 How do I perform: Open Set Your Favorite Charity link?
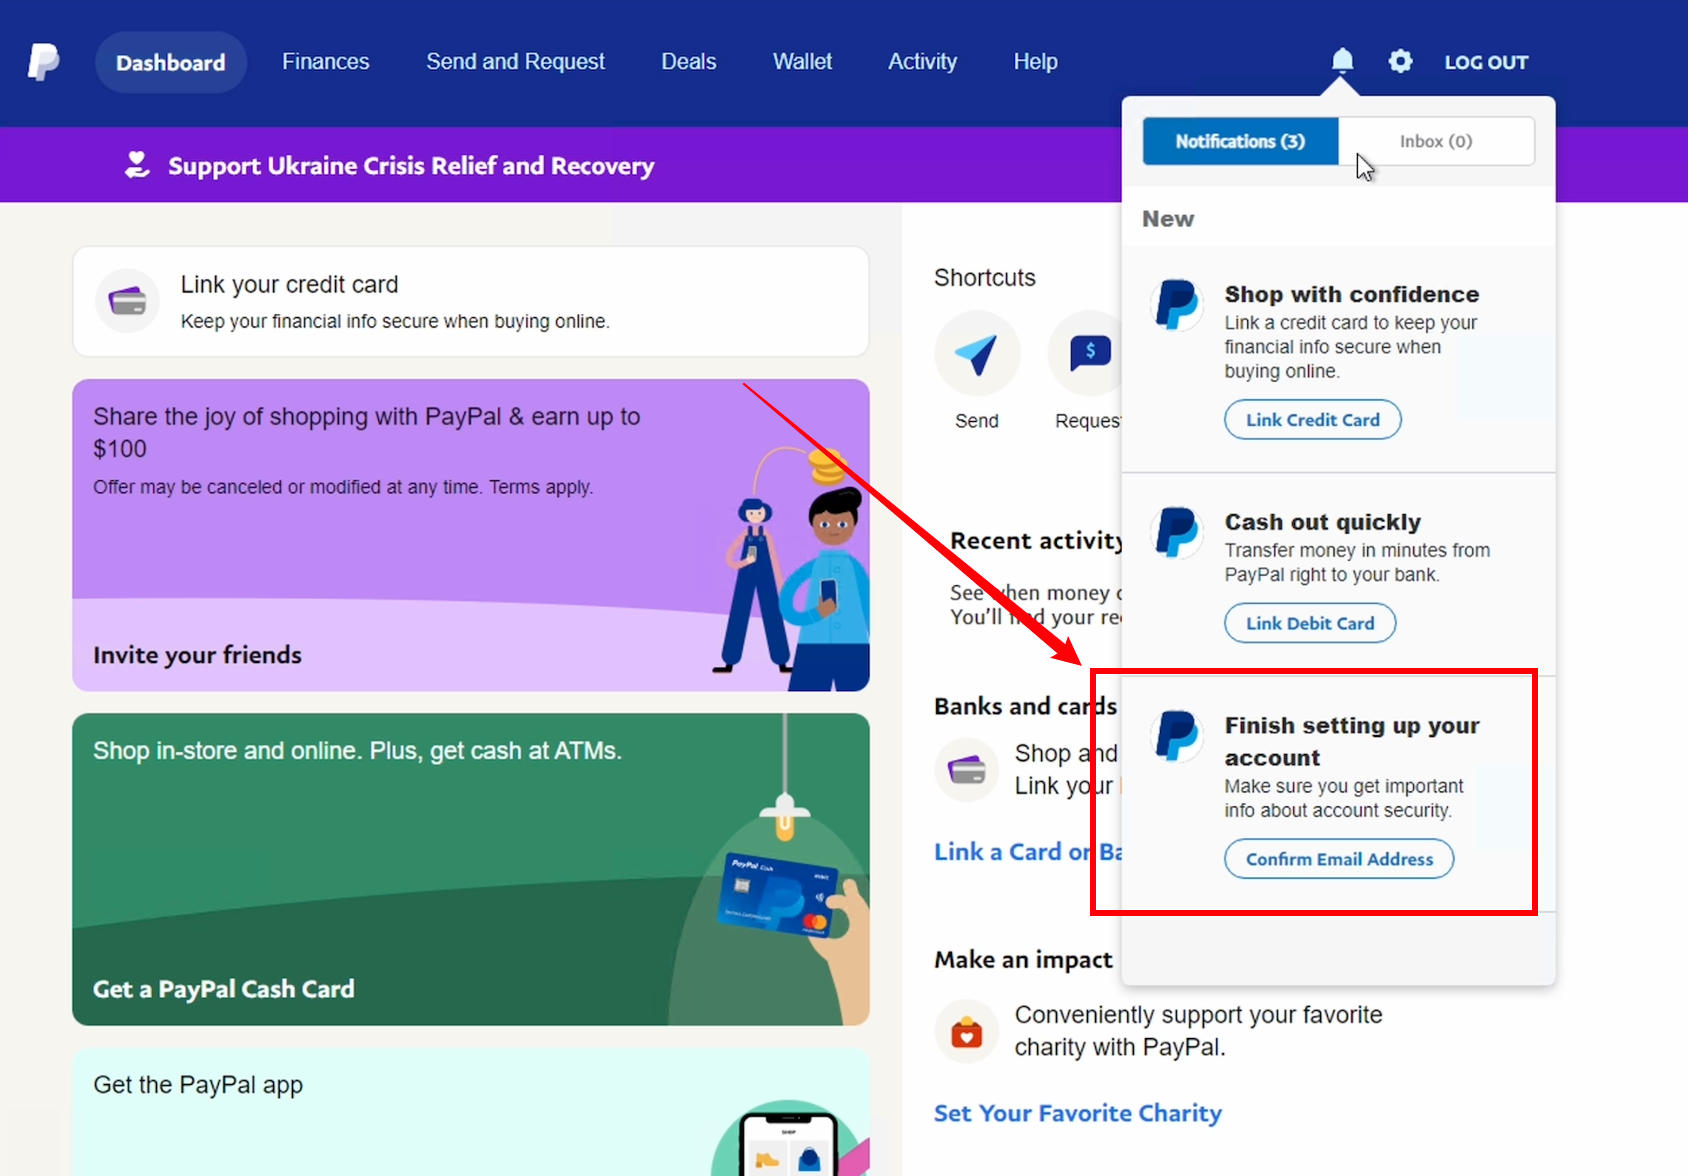click(x=1077, y=1113)
